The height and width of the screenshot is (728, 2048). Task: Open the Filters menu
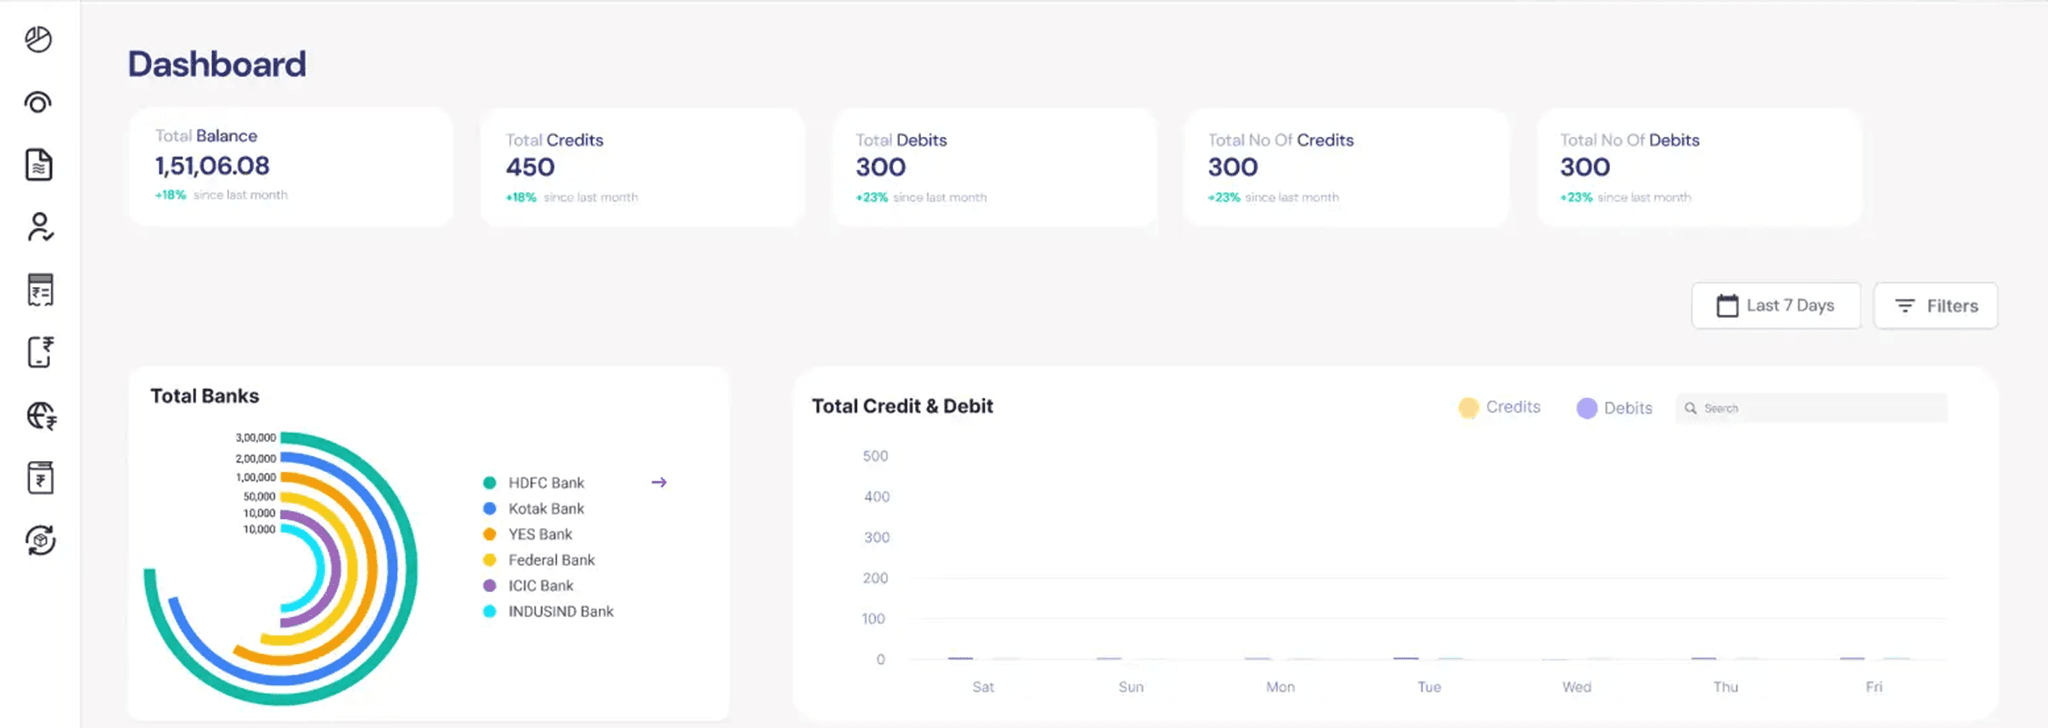1935,306
